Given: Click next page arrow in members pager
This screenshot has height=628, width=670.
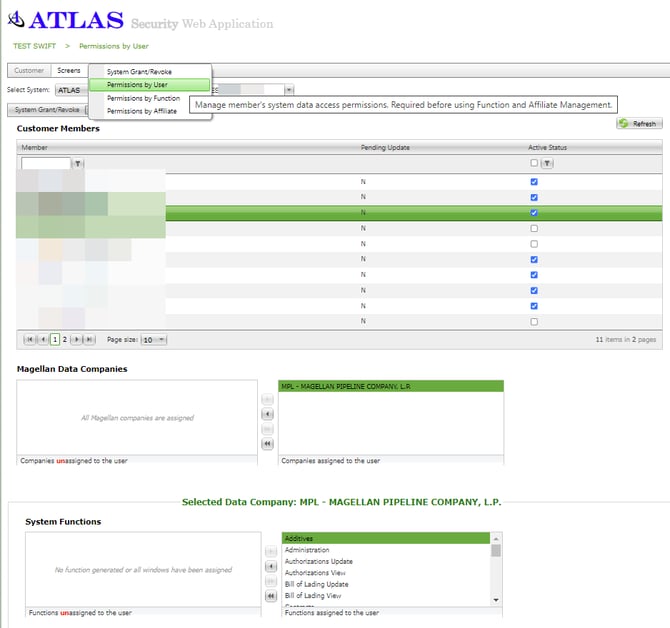Looking at the screenshot, I should tap(77, 340).
